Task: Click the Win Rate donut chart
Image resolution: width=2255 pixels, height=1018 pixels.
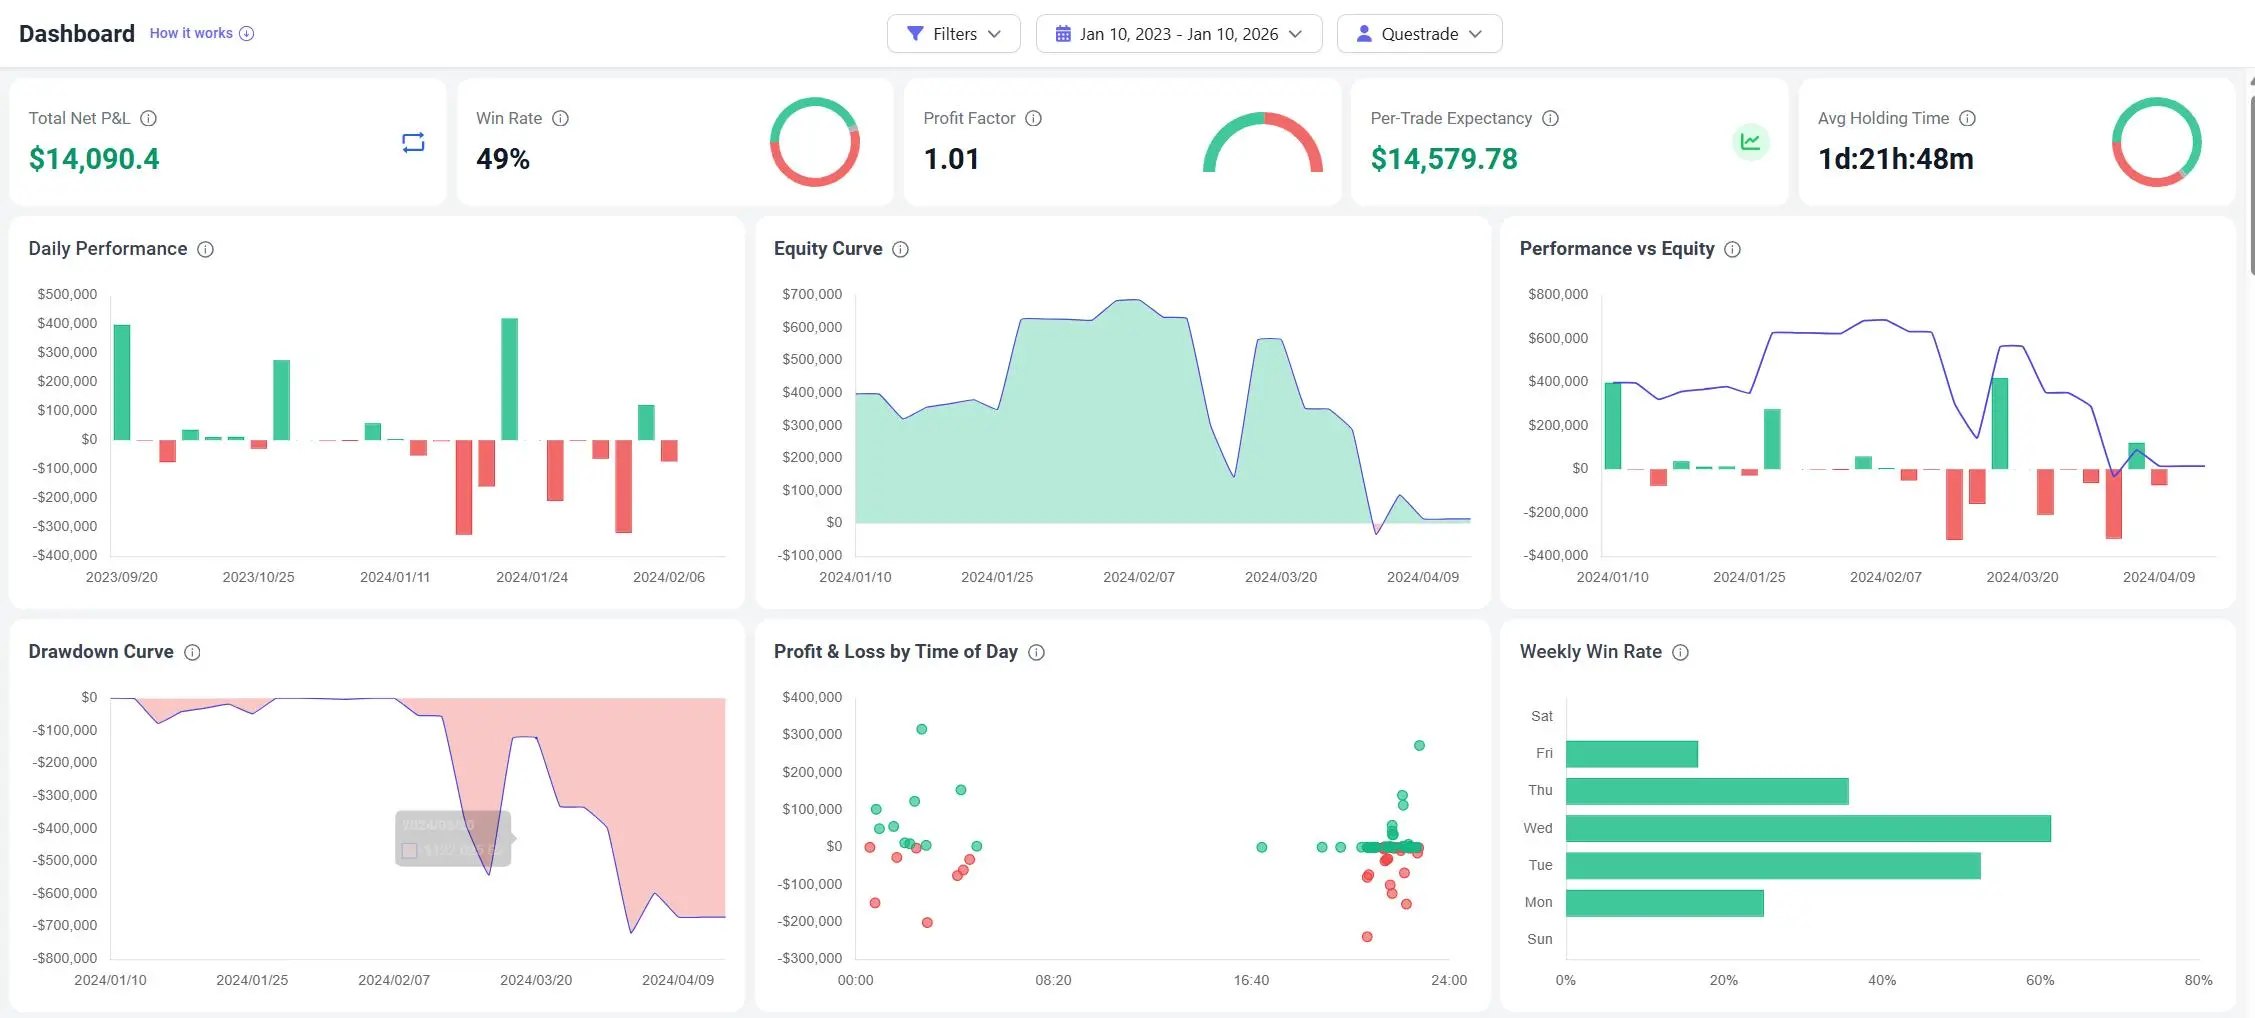Action: pos(815,142)
